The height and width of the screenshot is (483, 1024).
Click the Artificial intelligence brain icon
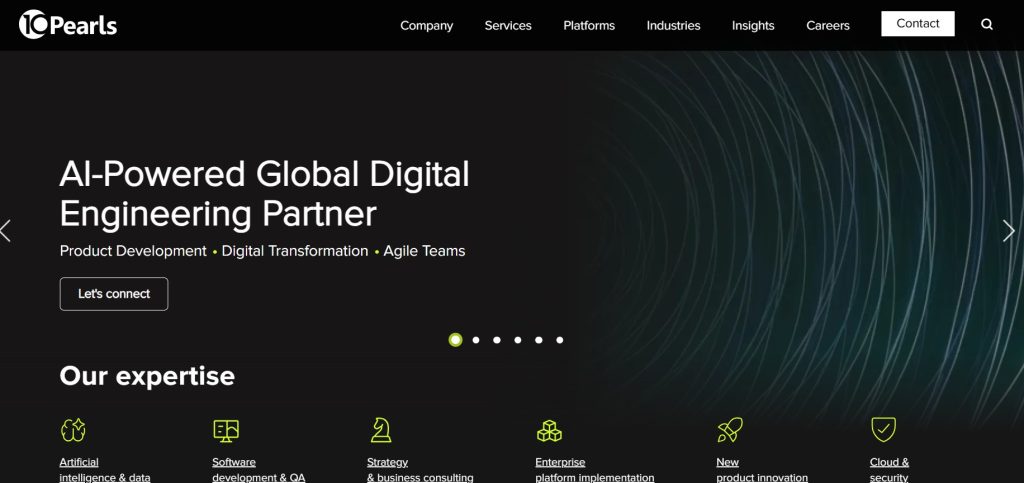[x=73, y=429]
